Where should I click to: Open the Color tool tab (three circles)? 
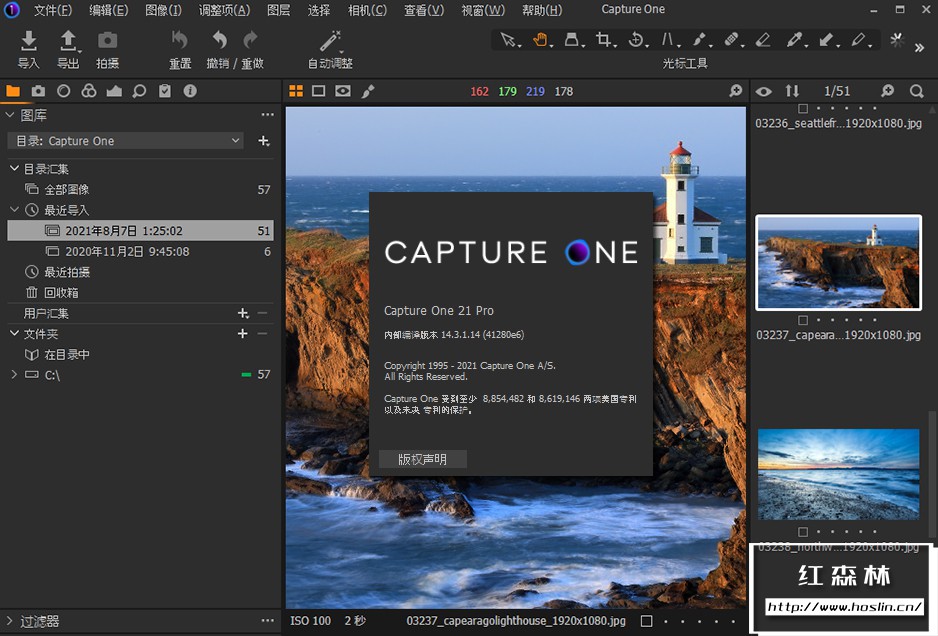[x=89, y=91]
